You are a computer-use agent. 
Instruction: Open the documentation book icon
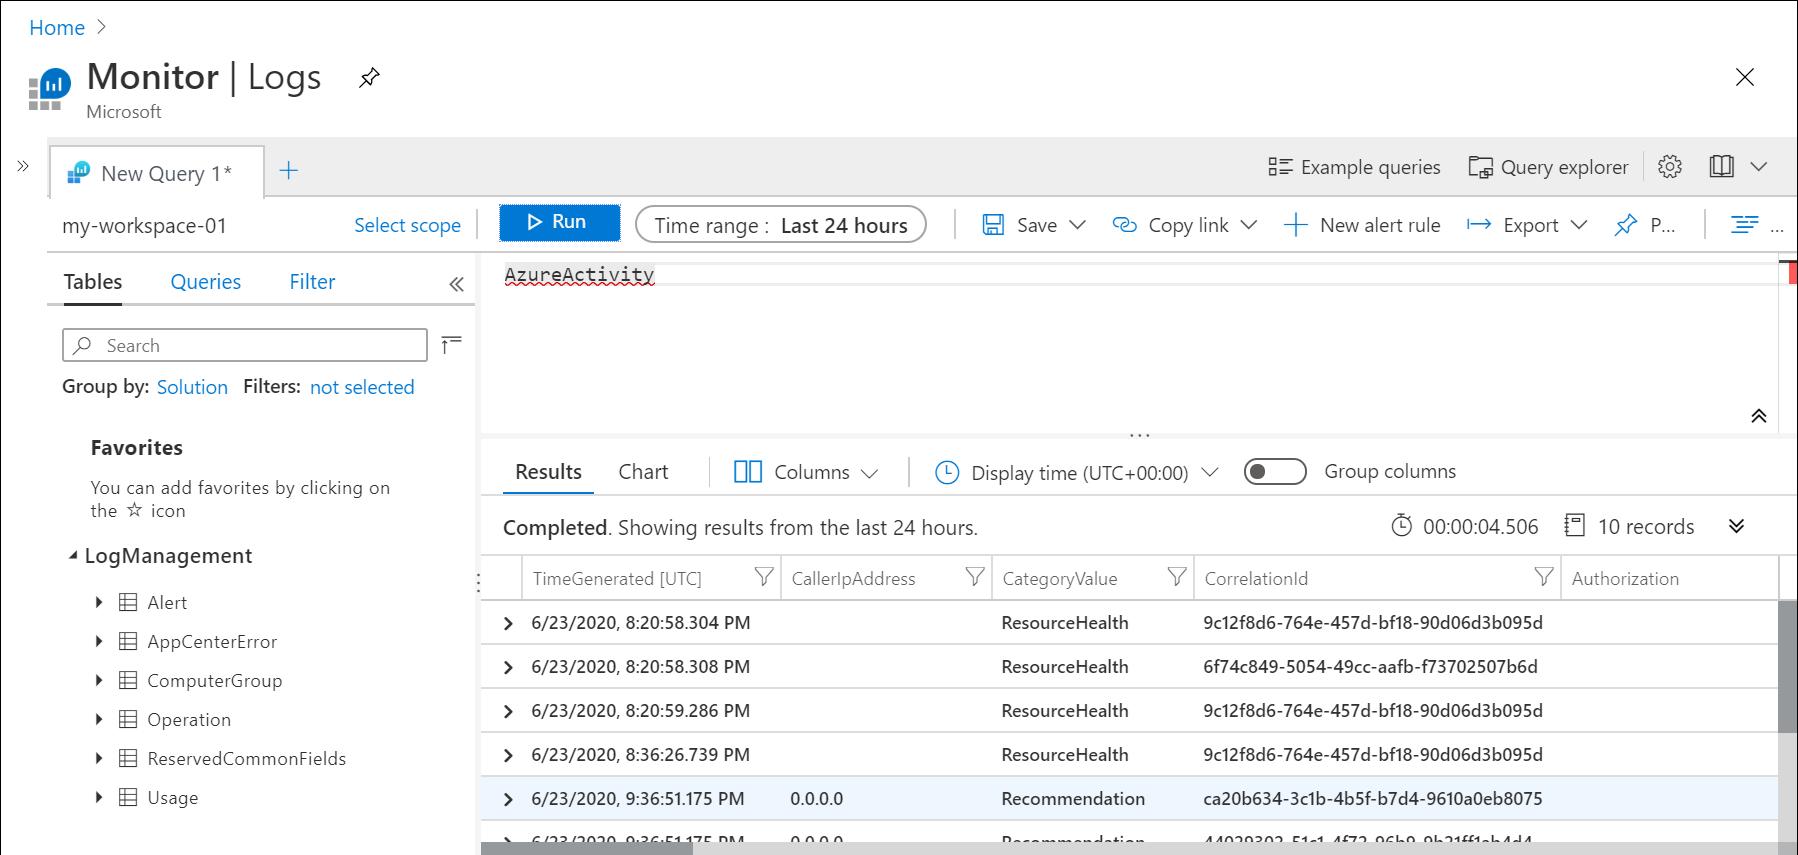pyautogui.click(x=1721, y=167)
